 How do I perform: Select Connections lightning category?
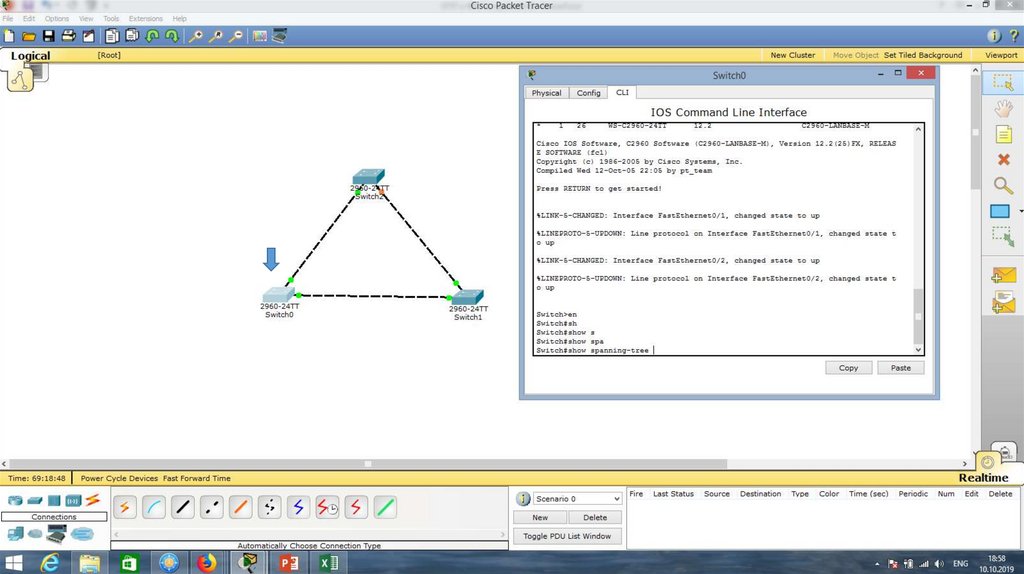click(x=93, y=500)
